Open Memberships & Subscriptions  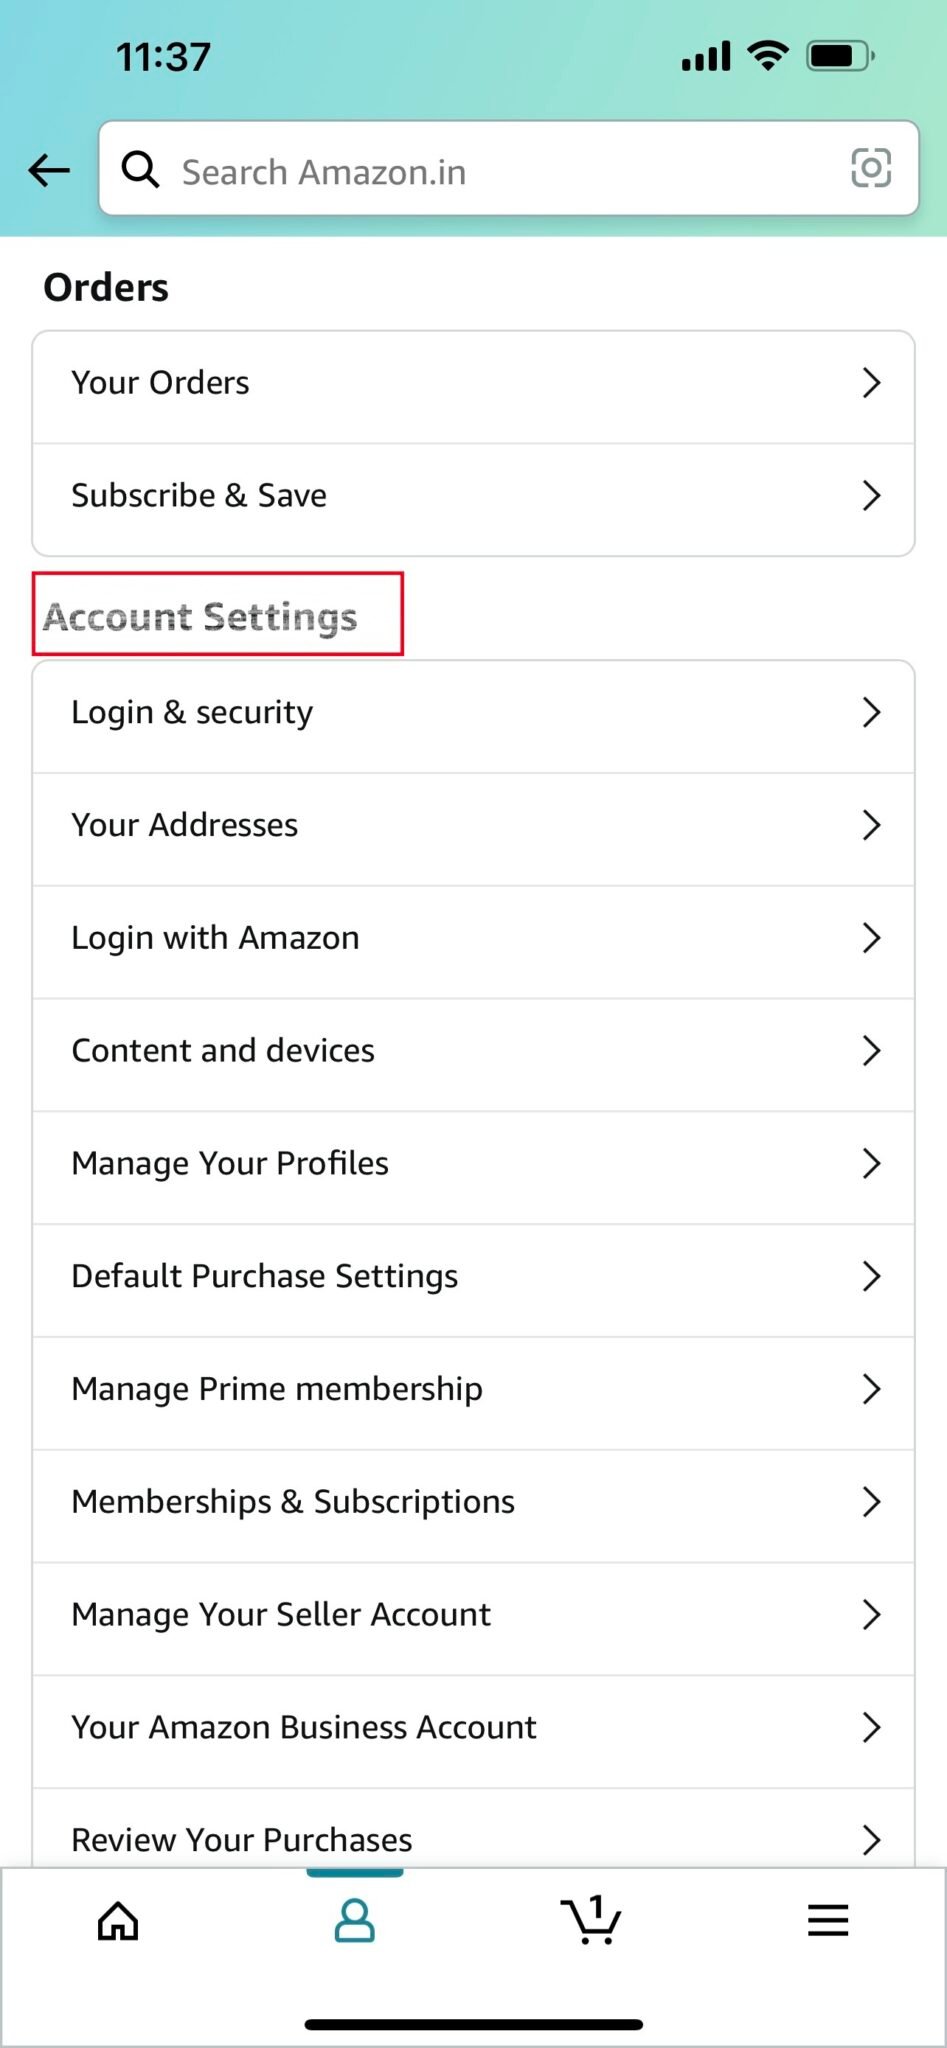[473, 1501]
